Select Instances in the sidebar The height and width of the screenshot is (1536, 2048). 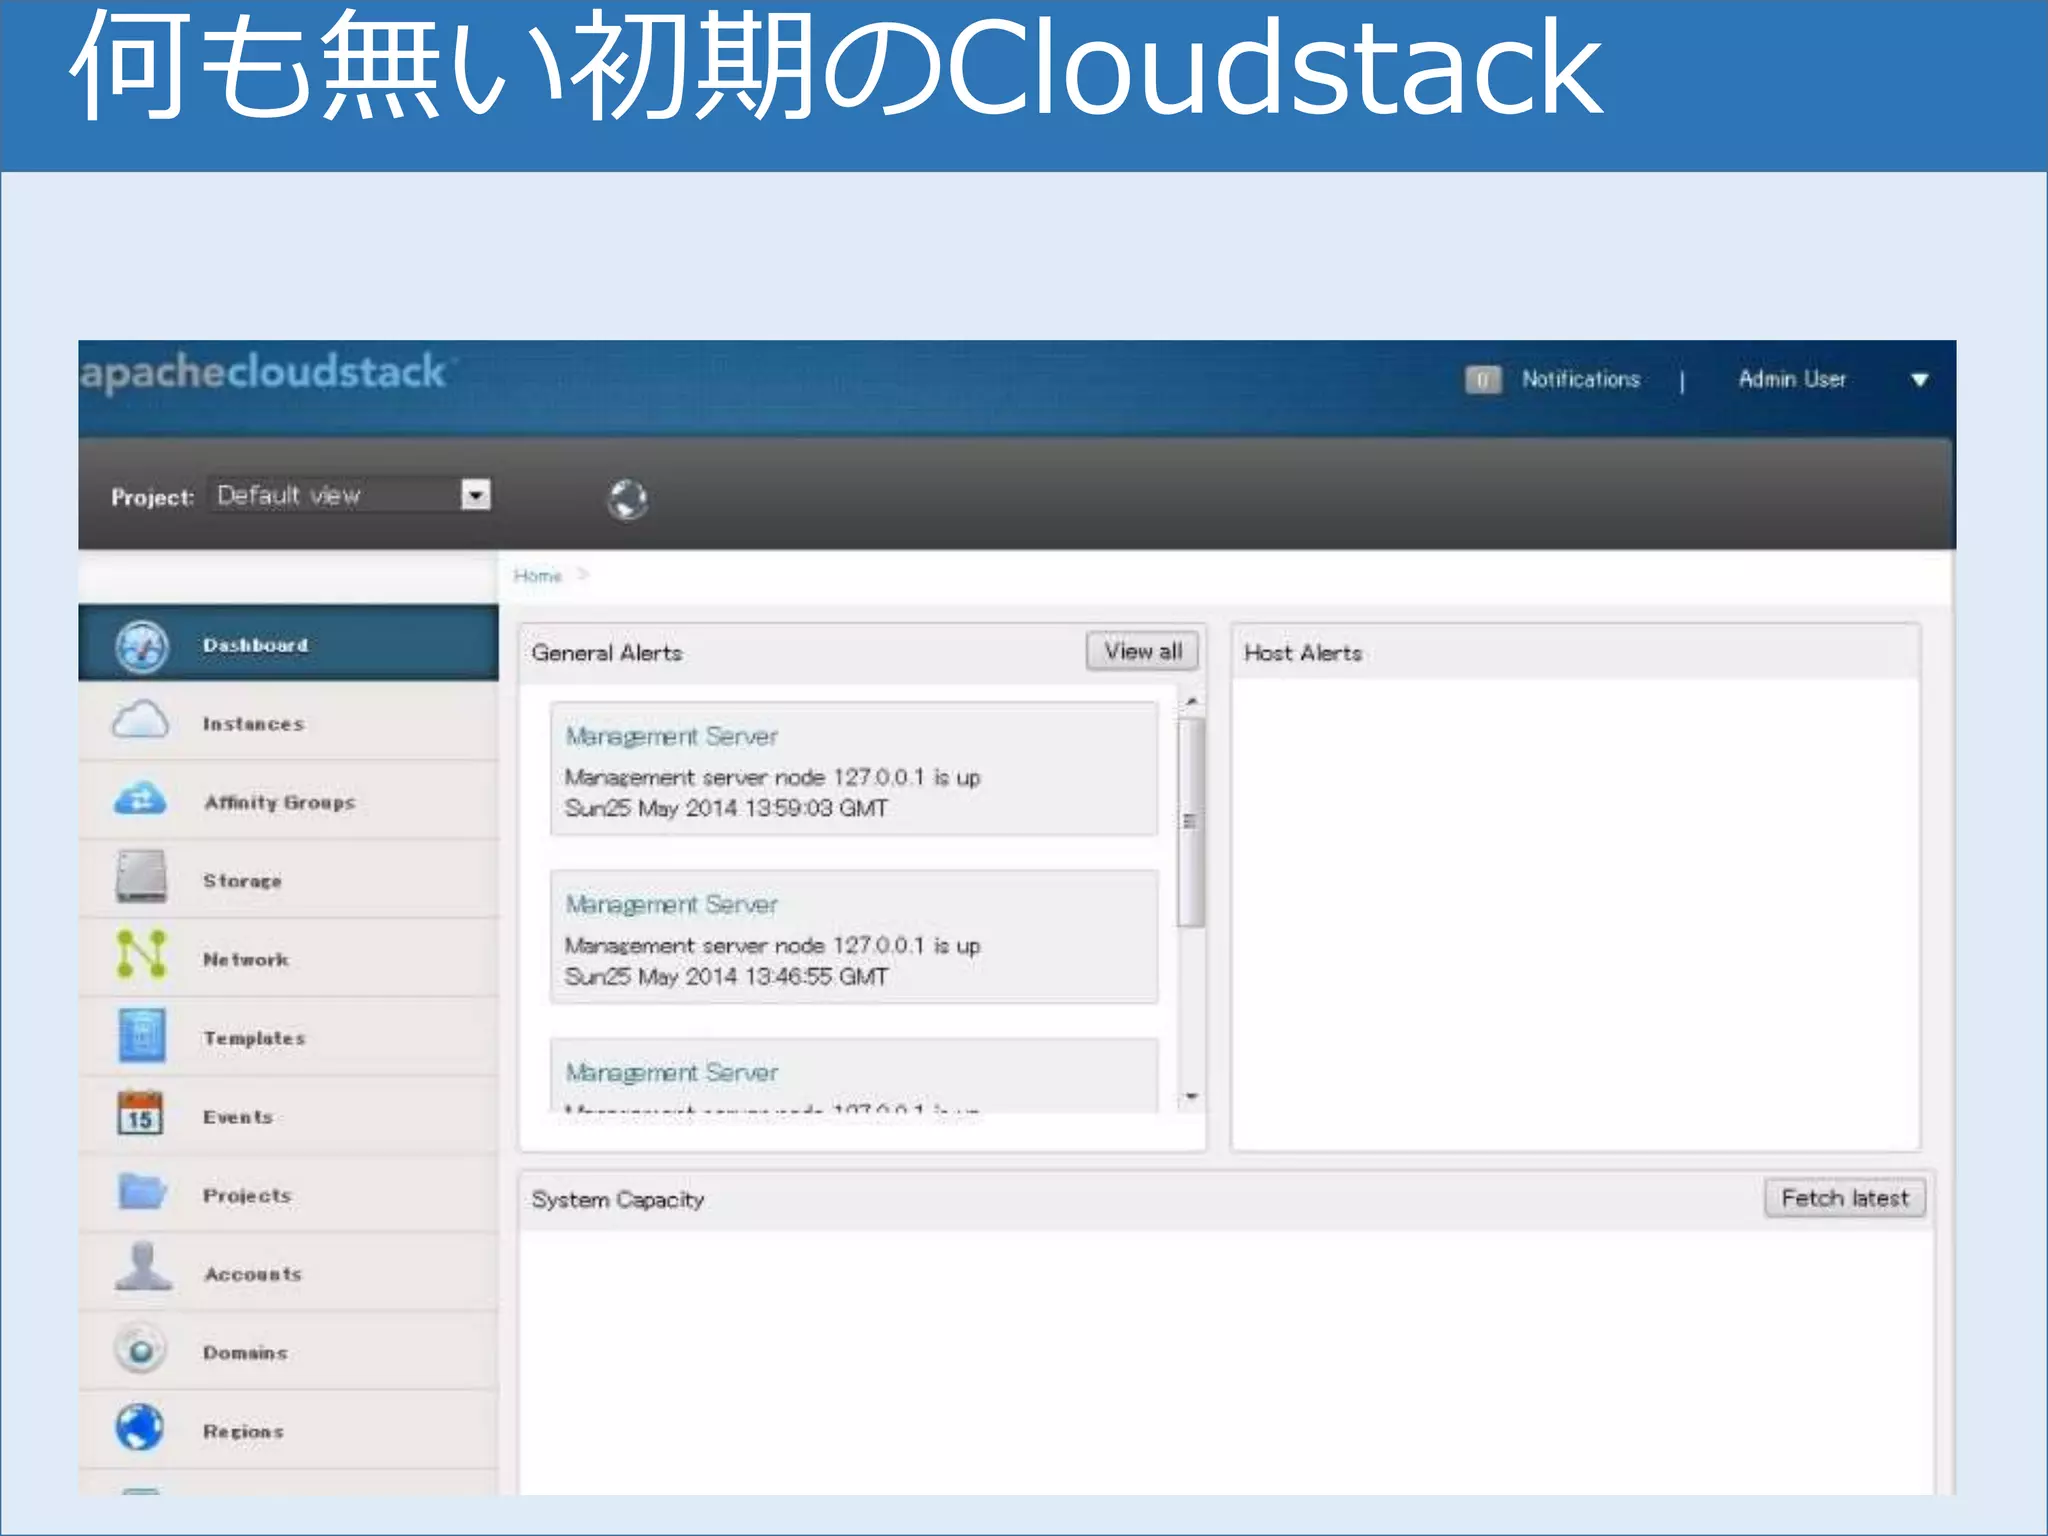pos(288,722)
